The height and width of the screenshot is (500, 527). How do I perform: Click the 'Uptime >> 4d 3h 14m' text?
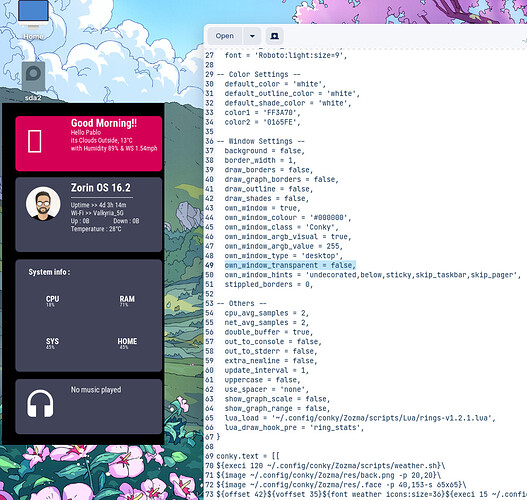click(98, 205)
